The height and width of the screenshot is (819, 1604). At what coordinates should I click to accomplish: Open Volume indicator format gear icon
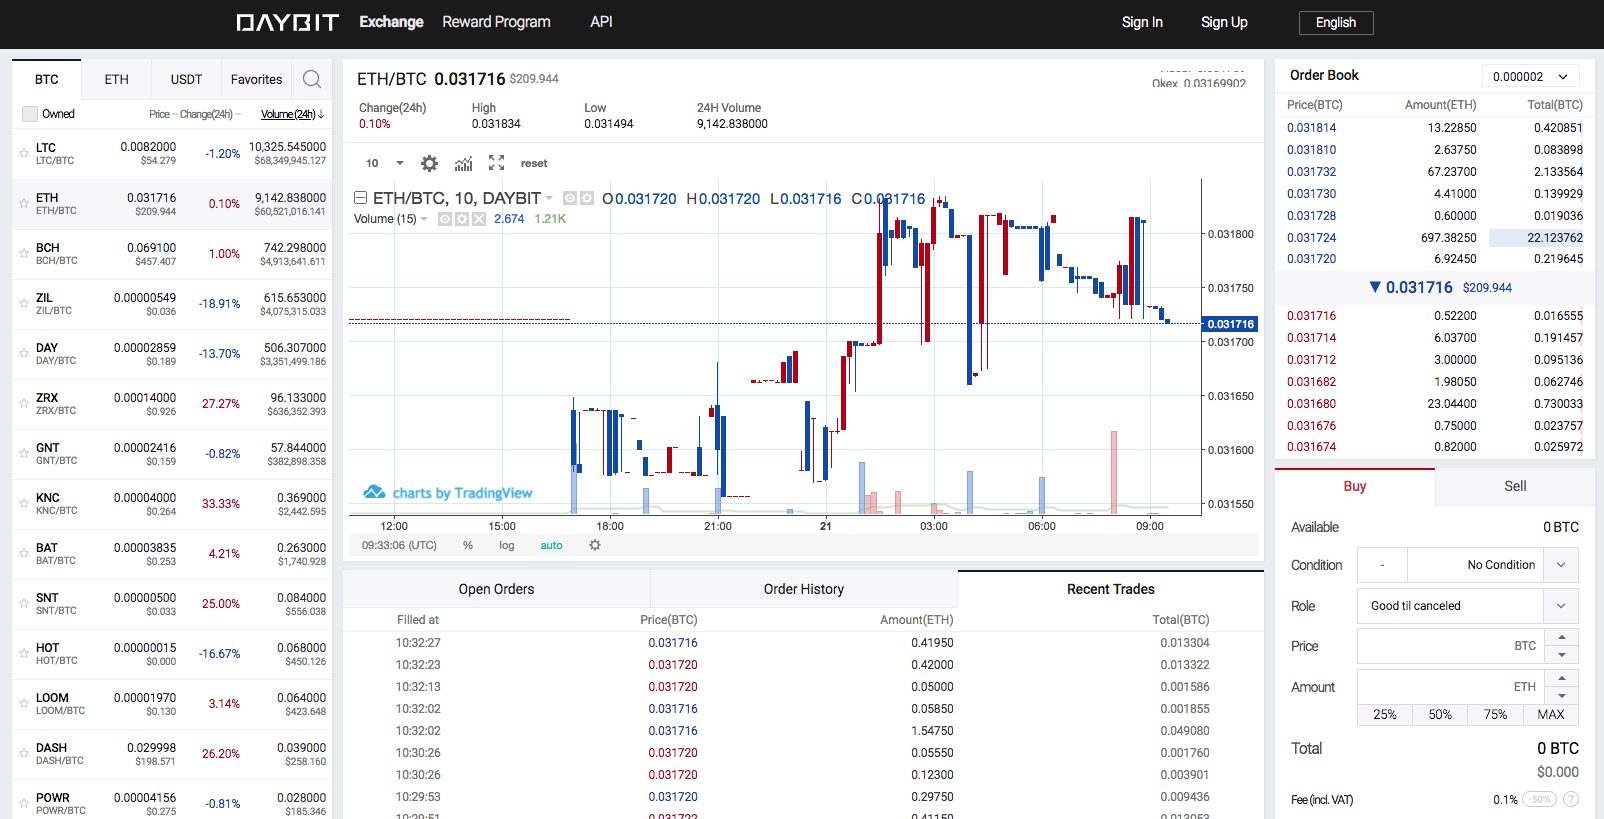[462, 219]
